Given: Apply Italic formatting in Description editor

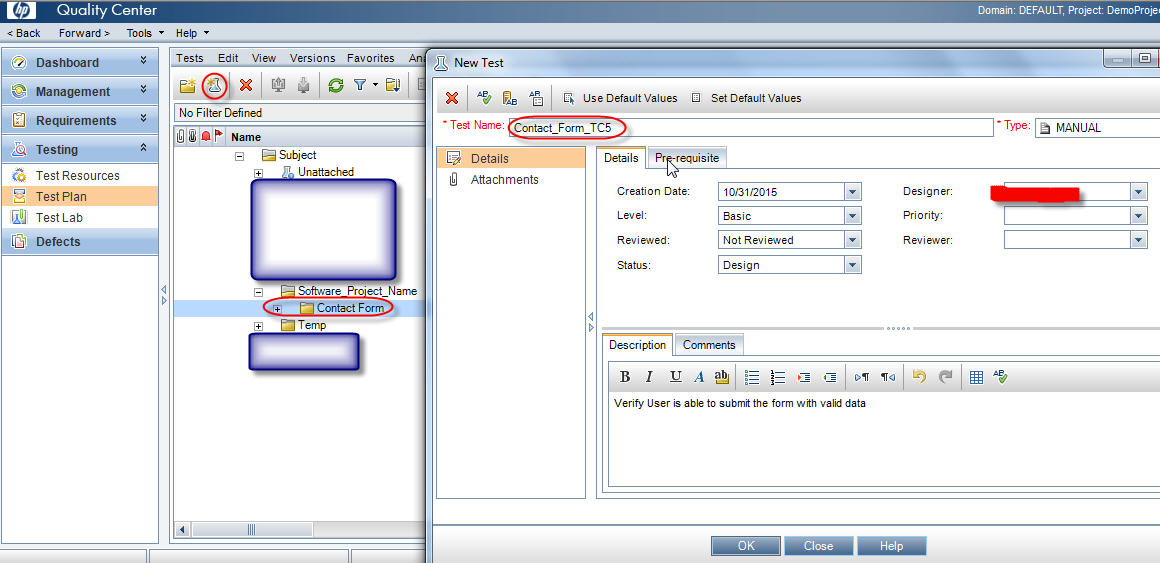Looking at the screenshot, I should (x=649, y=377).
